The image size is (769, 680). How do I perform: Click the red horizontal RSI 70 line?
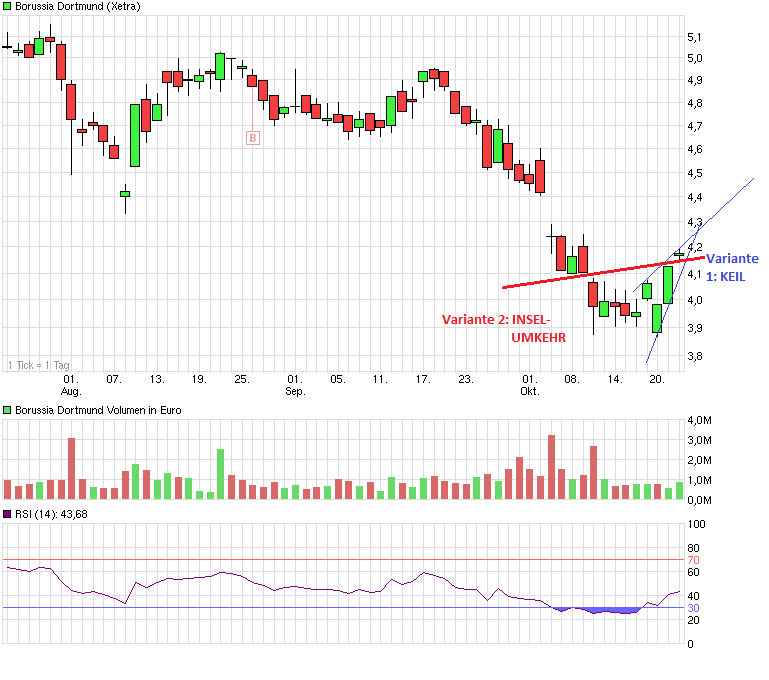pos(343,559)
